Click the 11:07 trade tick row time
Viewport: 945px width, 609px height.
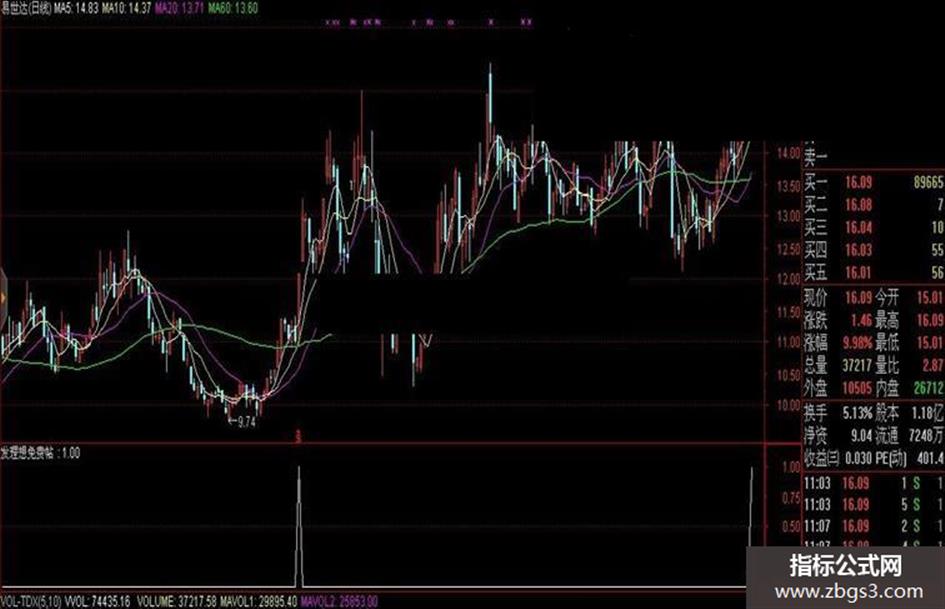click(x=817, y=526)
